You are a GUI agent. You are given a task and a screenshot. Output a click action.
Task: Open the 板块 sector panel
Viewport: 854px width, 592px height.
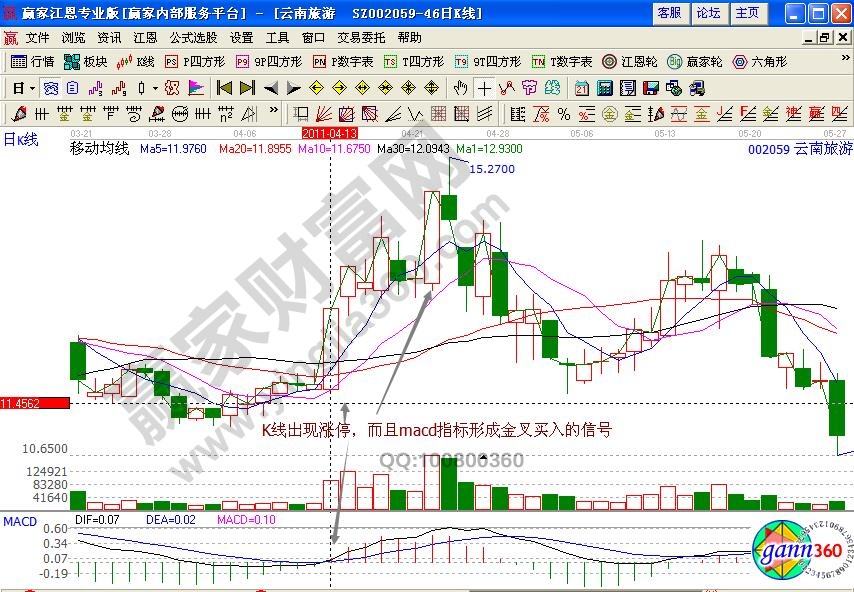click(87, 61)
